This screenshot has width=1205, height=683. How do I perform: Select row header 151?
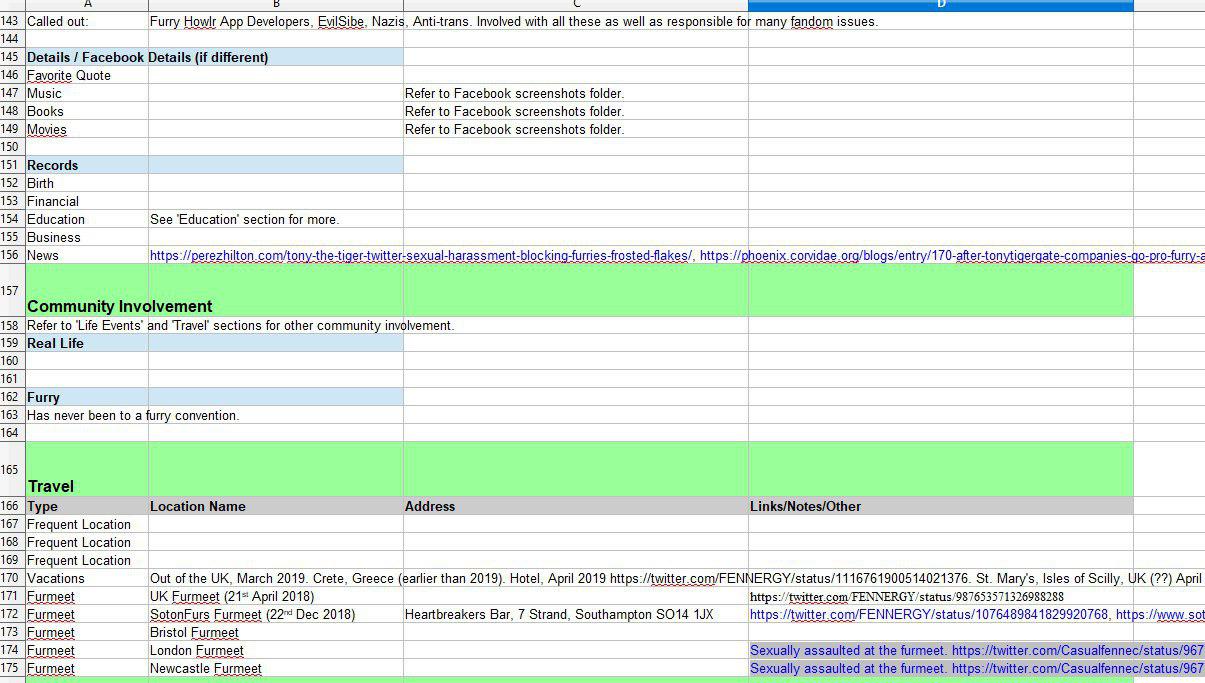(12, 165)
